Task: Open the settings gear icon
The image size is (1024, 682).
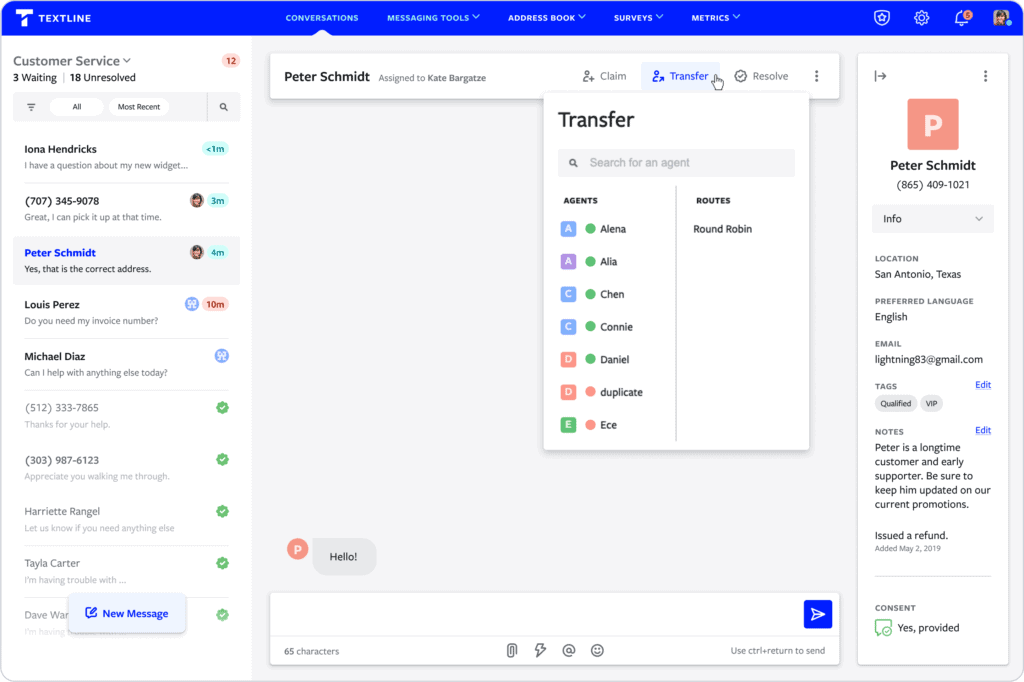Action: tap(921, 17)
